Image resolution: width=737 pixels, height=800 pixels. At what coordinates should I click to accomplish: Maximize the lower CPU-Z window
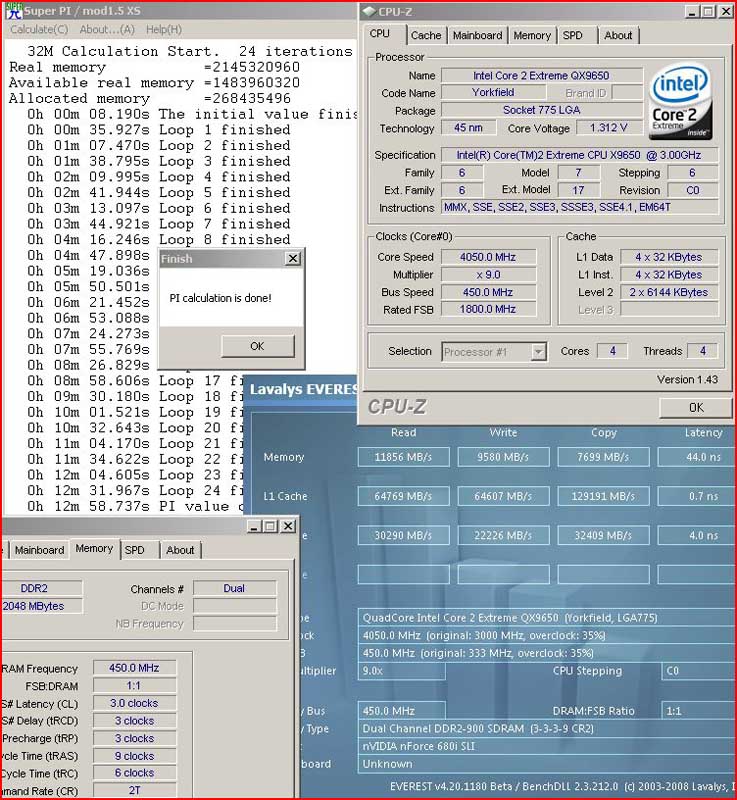coord(270,526)
